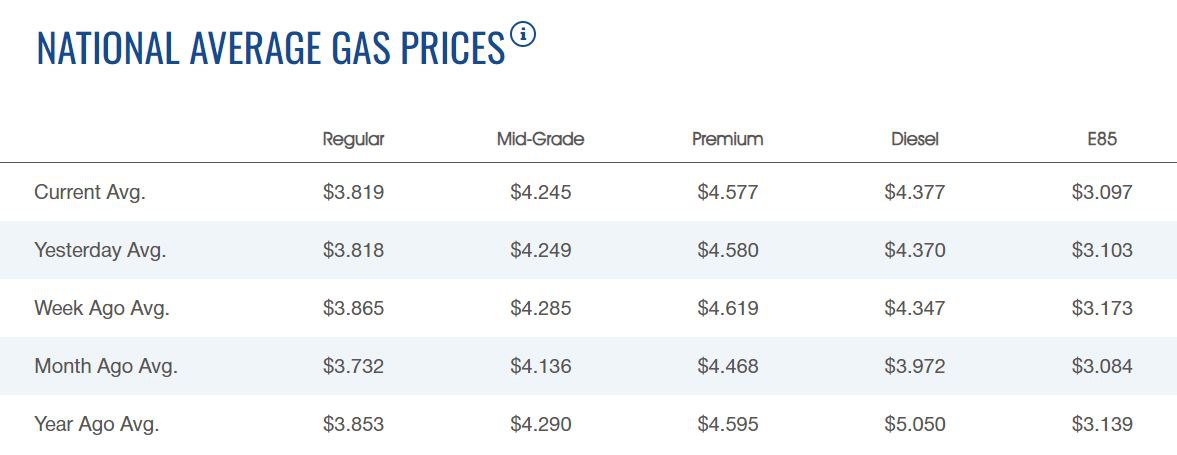Select the Mid-Grade column header
1177x455 pixels.
[x=540, y=139]
